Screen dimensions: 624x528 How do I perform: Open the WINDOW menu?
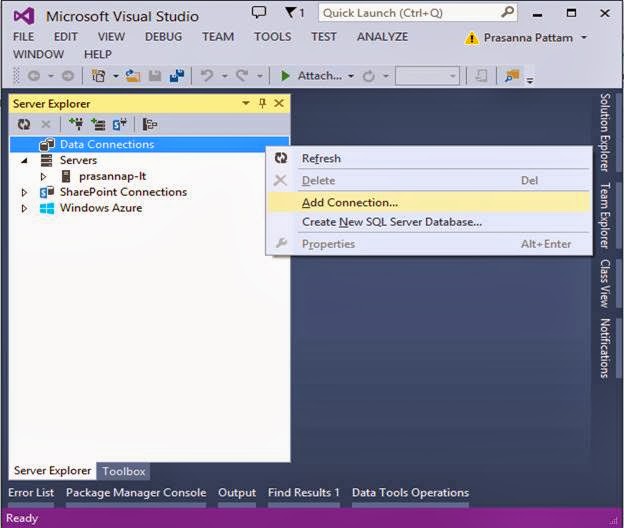[x=39, y=54]
